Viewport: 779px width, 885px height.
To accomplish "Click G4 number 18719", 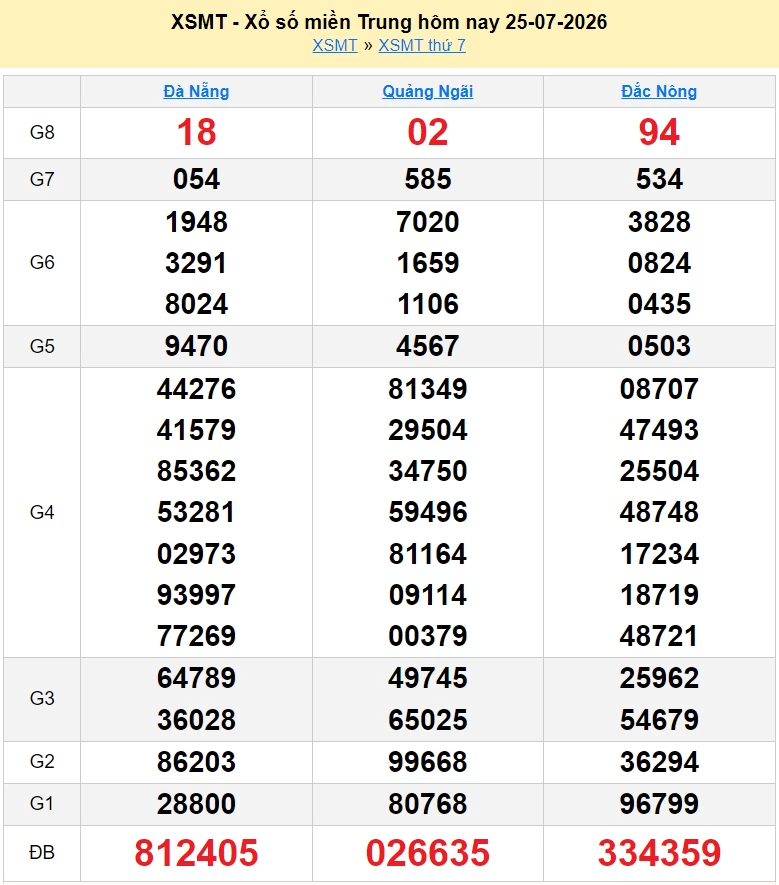I will pyautogui.click(x=659, y=595).
